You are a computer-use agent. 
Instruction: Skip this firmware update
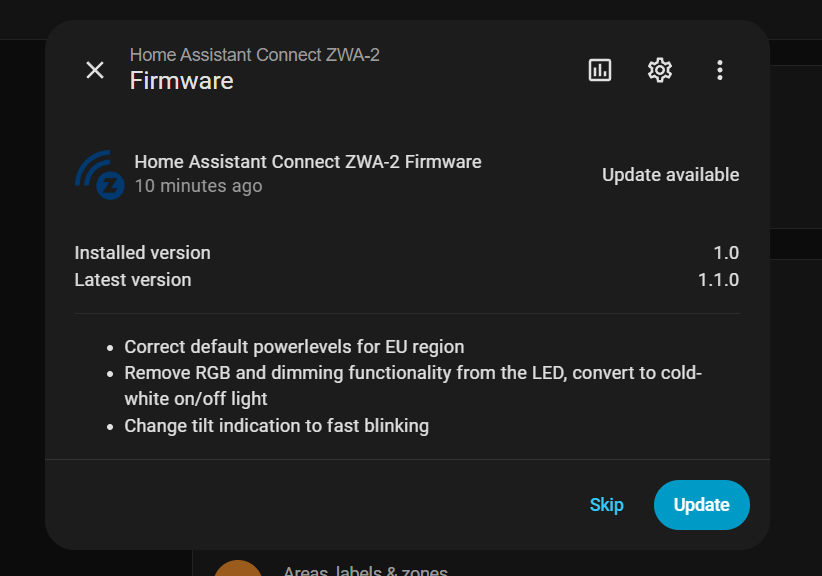[x=606, y=505]
